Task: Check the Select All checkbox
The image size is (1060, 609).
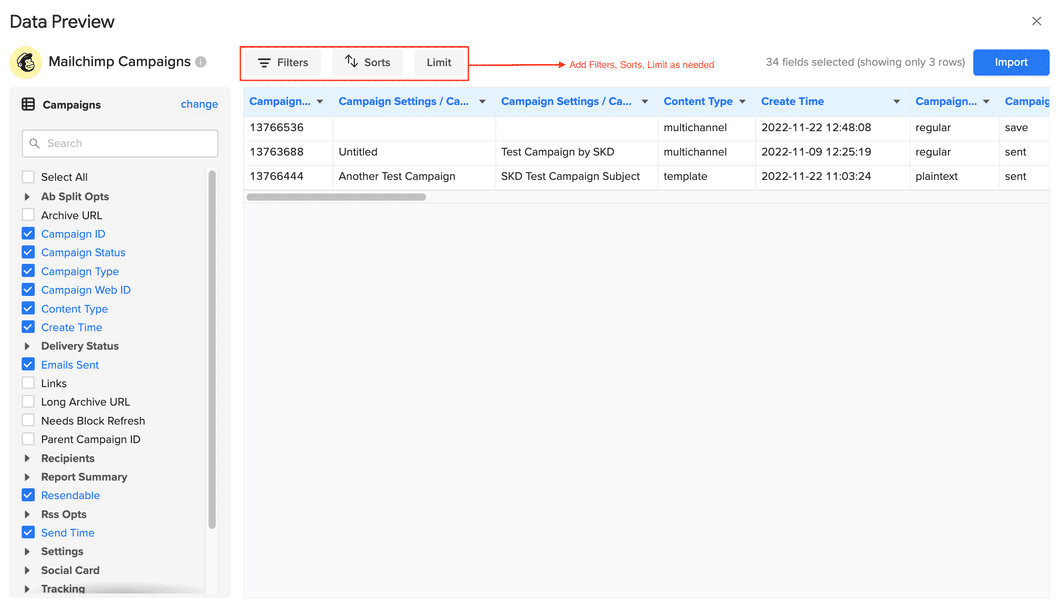Action: coord(28,177)
